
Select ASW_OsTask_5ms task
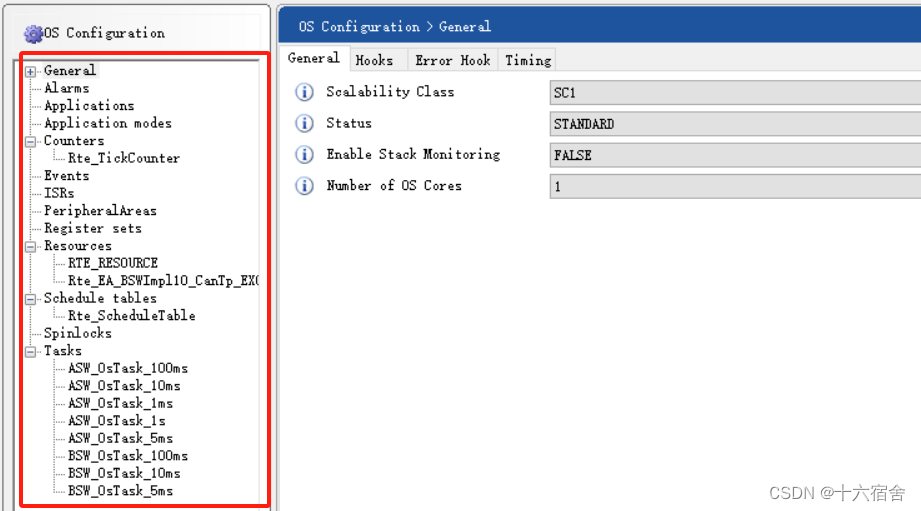click(120, 439)
